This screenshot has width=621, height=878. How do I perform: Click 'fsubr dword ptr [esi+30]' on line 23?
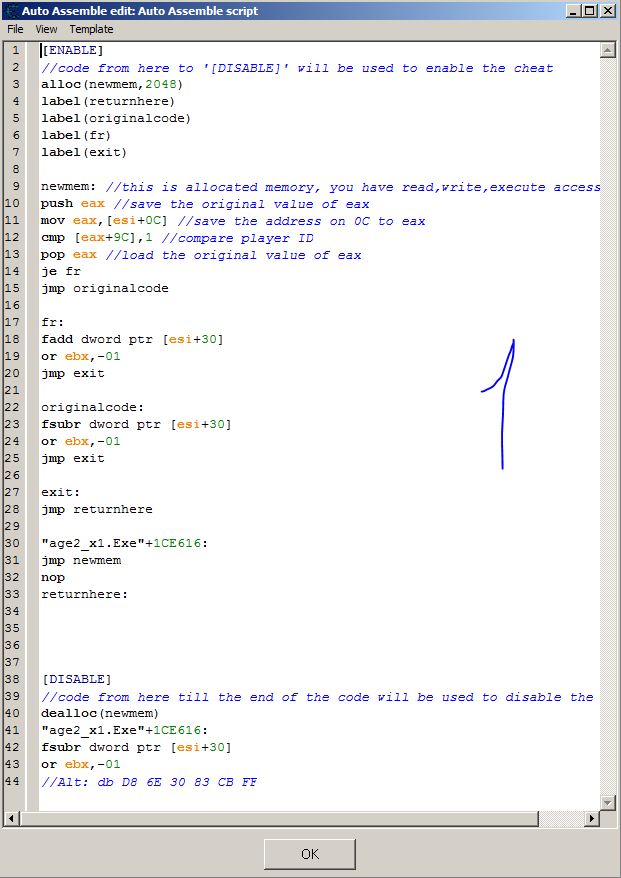(136, 424)
